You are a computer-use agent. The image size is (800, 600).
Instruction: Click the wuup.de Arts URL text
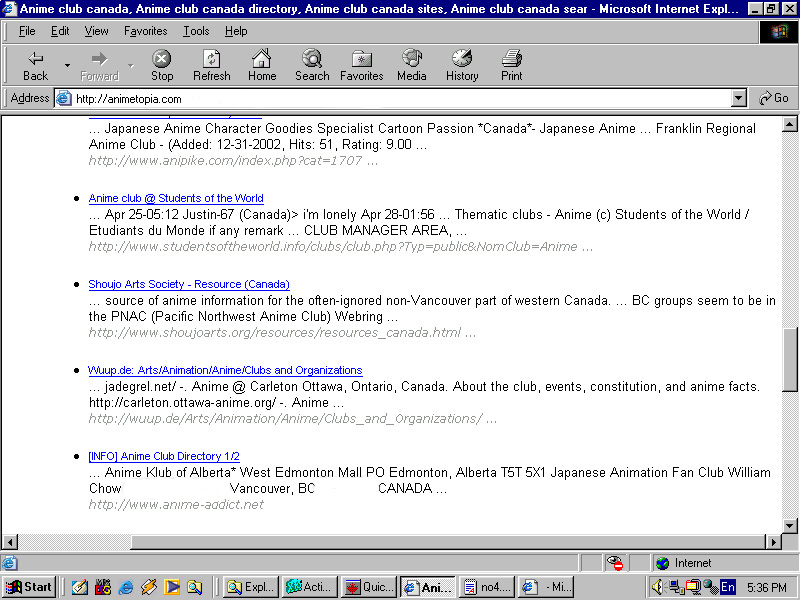pos(292,419)
